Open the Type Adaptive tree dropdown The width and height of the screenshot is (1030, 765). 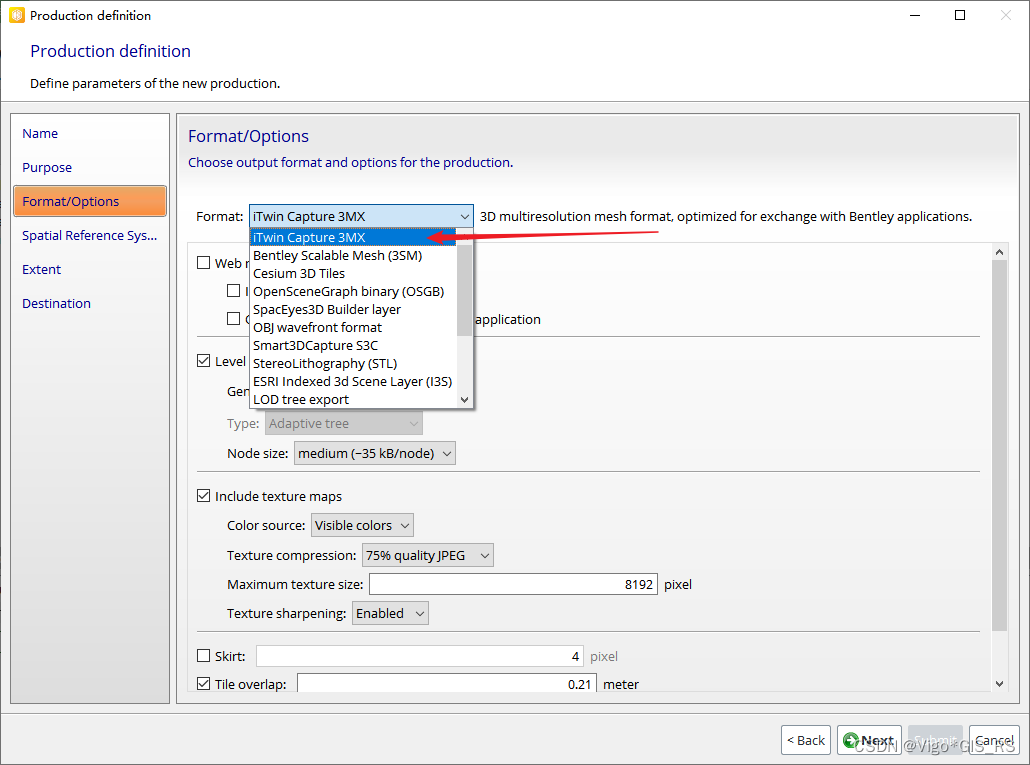pos(344,424)
